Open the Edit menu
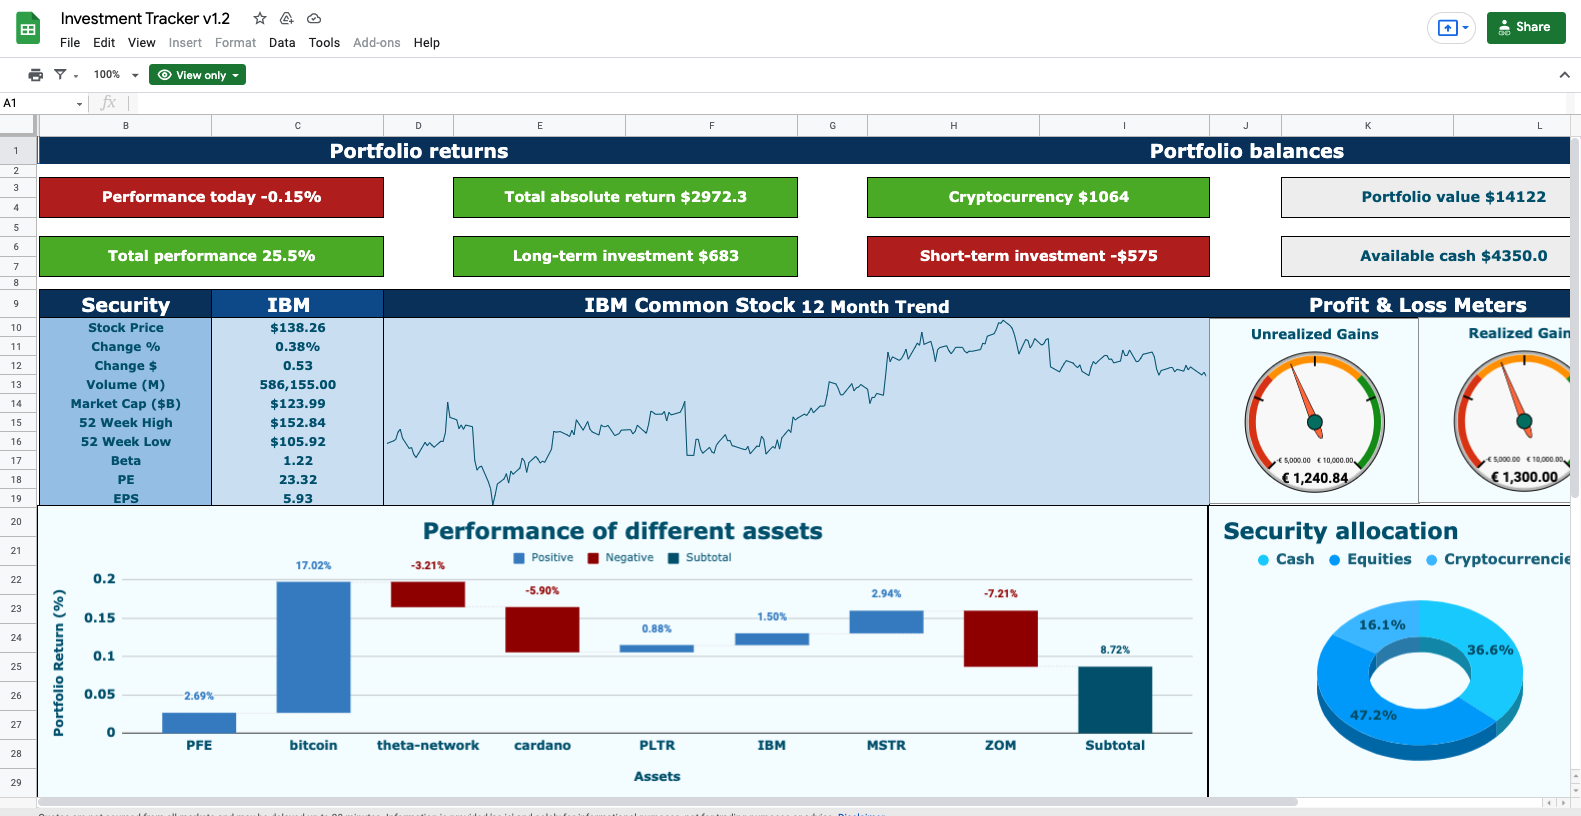The height and width of the screenshot is (816, 1581). (104, 43)
